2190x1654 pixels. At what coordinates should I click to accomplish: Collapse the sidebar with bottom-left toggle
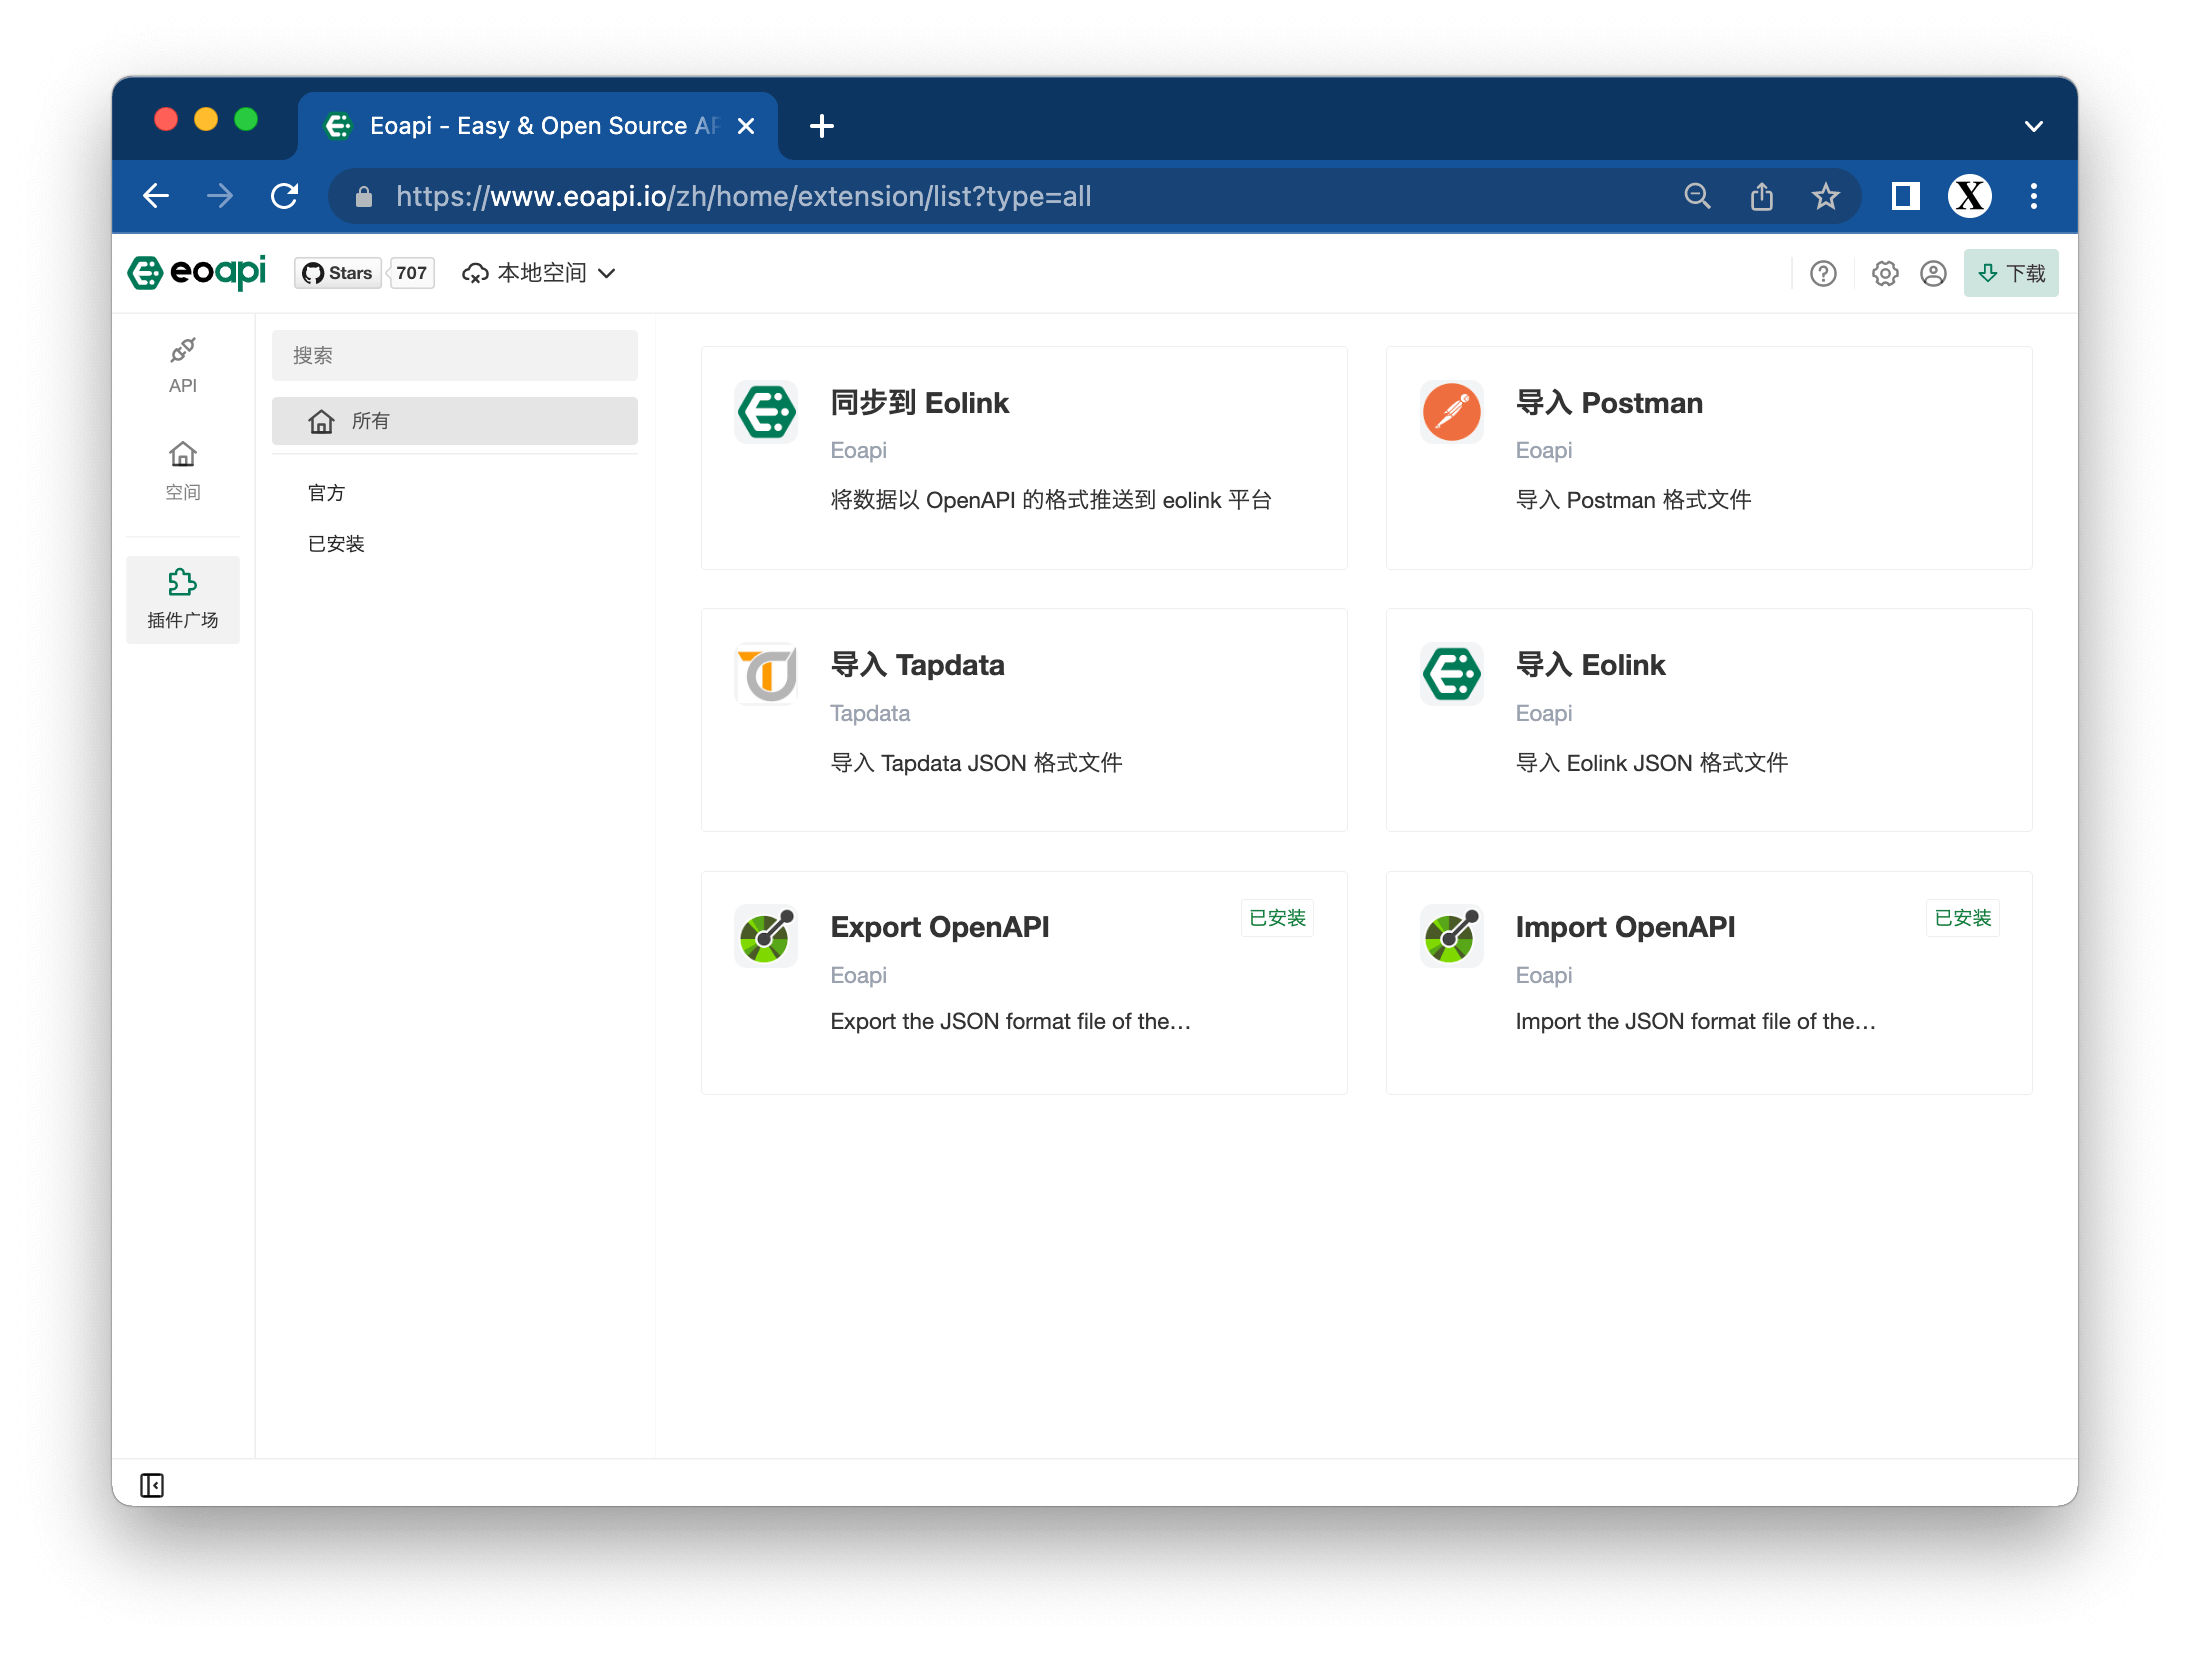click(x=152, y=1485)
